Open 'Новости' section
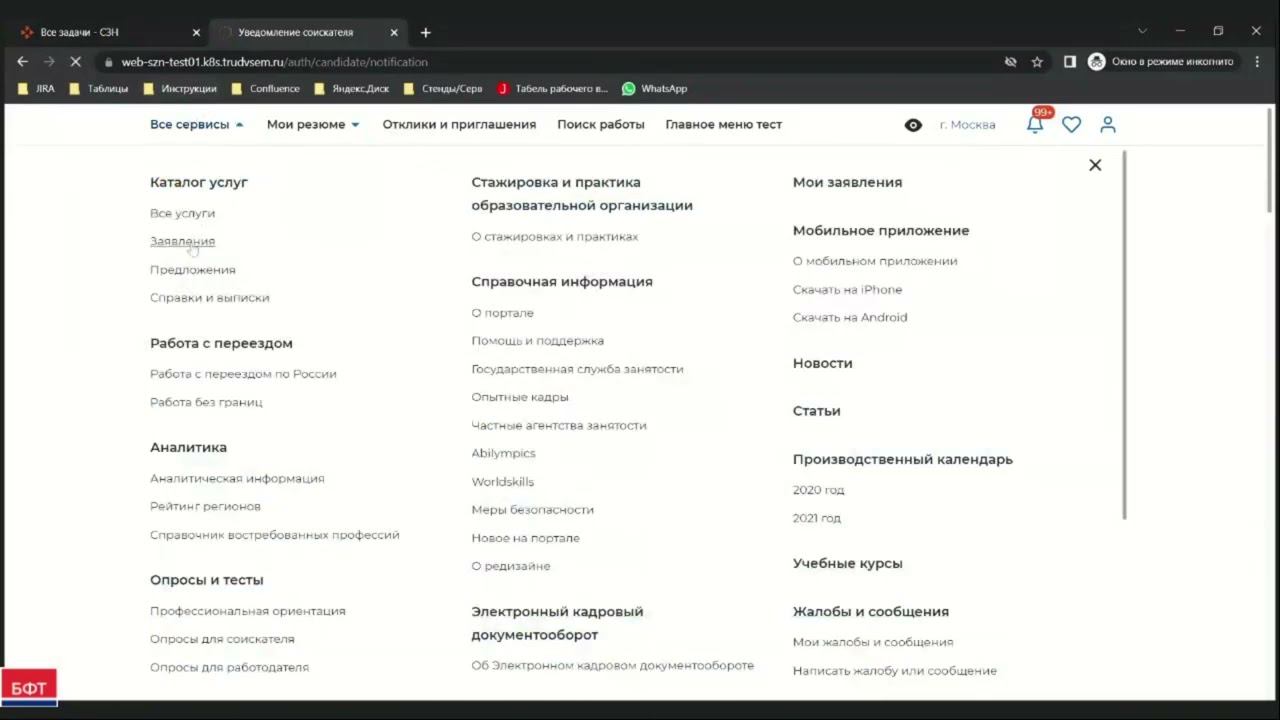Image resolution: width=1280 pixels, height=720 pixels. tap(823, 363)
